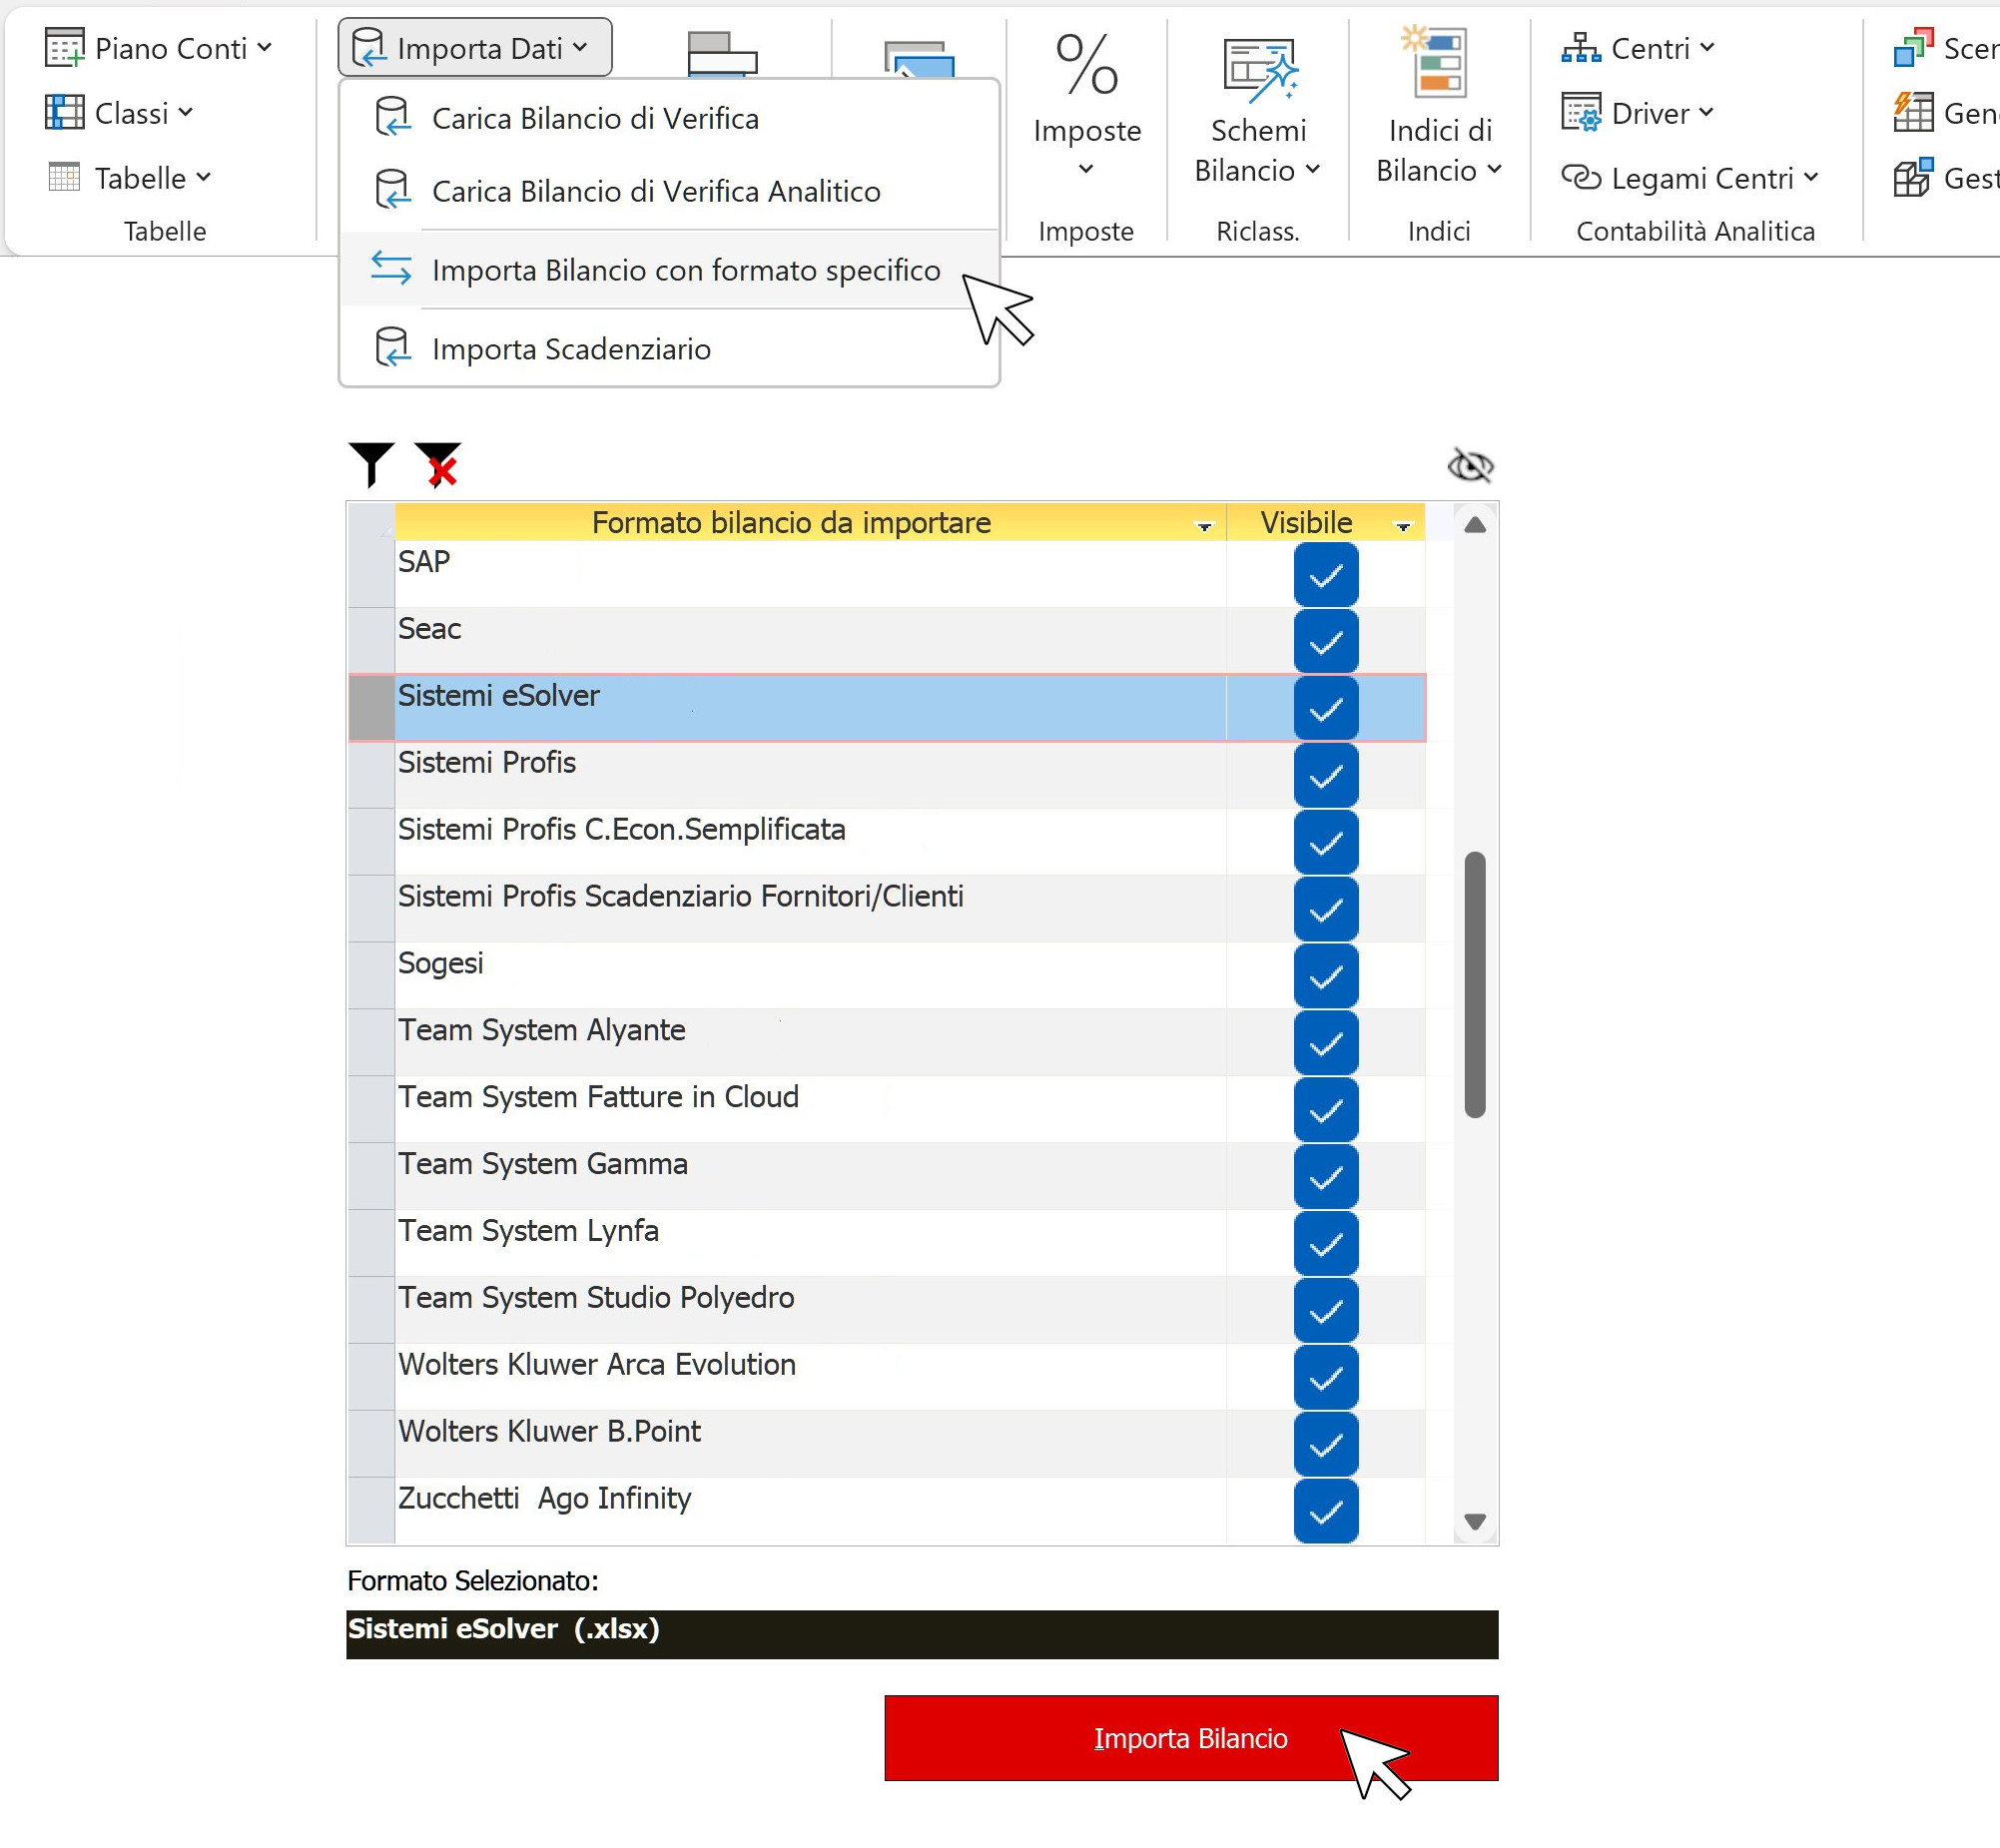Select the Sistemi Profis C.Econ.Semplificata row
This screenshot has width=2000, height=1848.
click(x=887, y=842)
